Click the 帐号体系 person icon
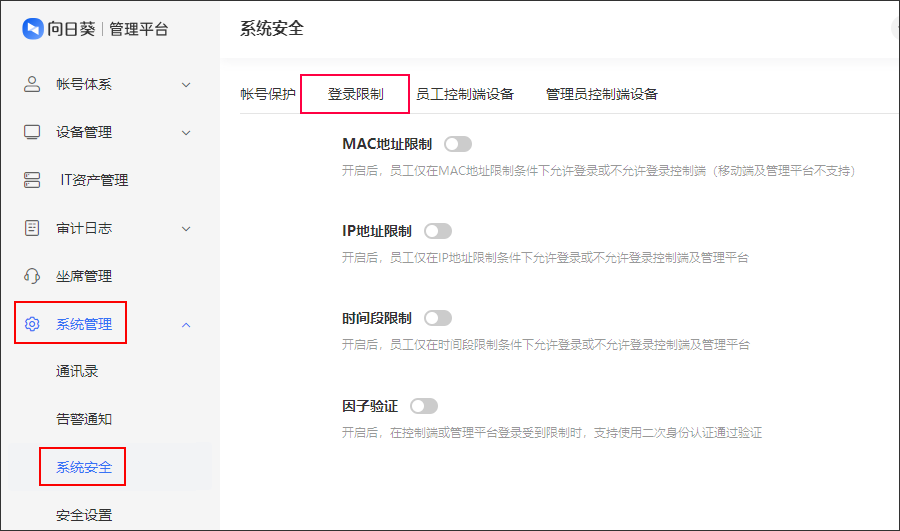 tap(32, 84)
